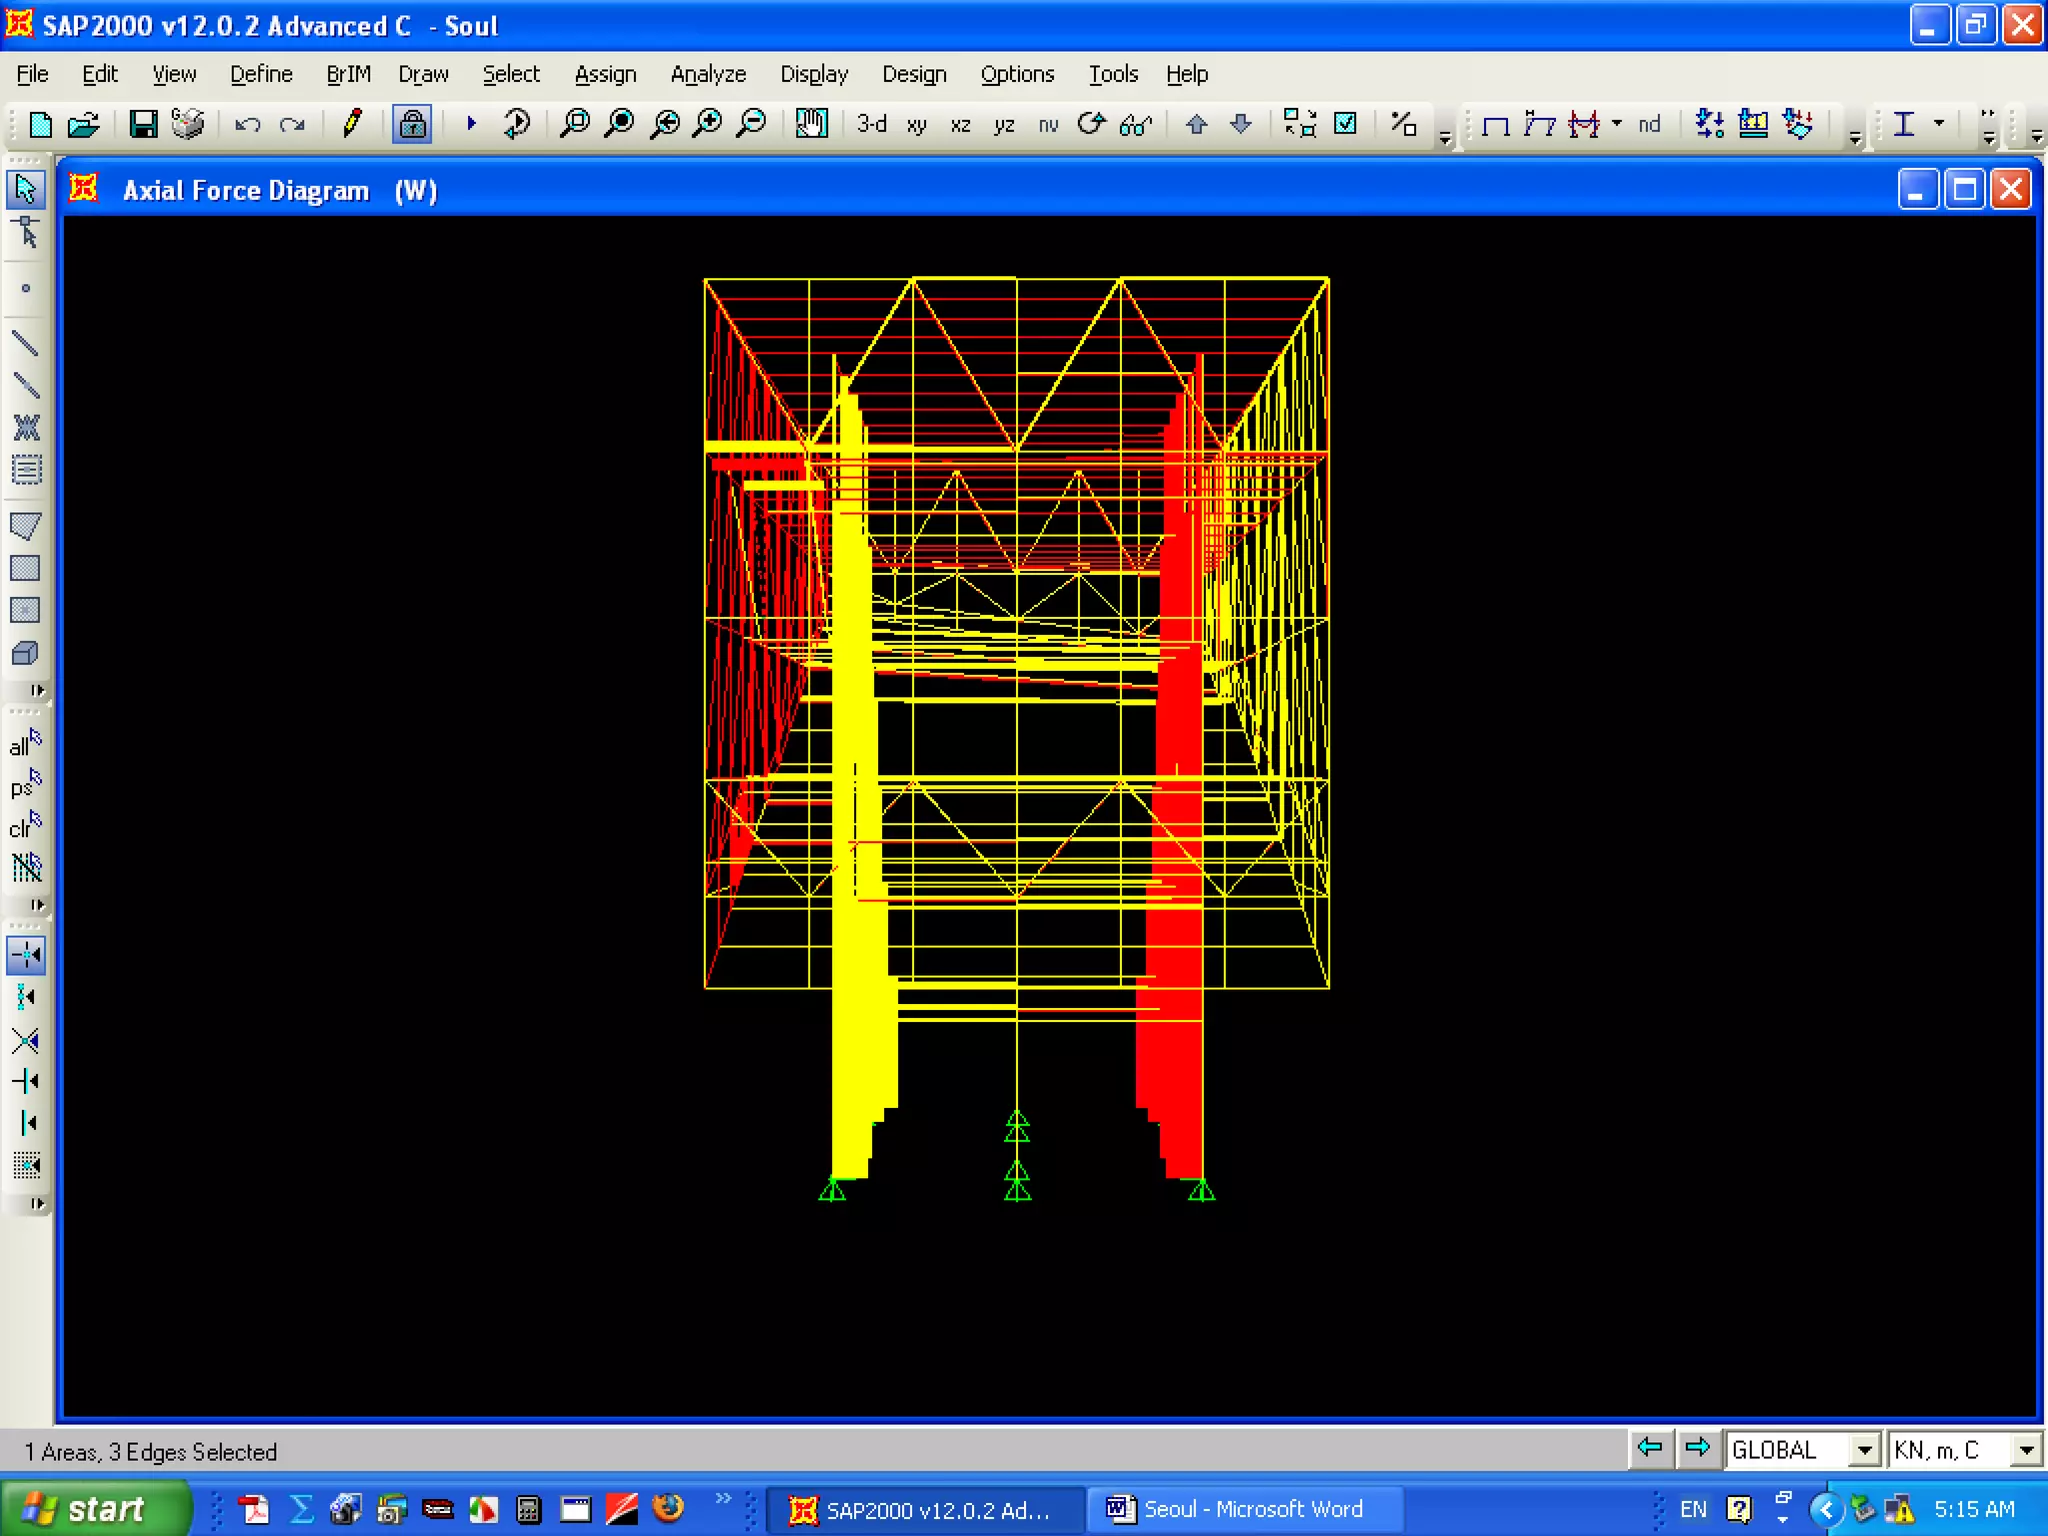Select the Draw Poly Area tool
This screenshot has height=1536, width=2048.
[26, 526]
